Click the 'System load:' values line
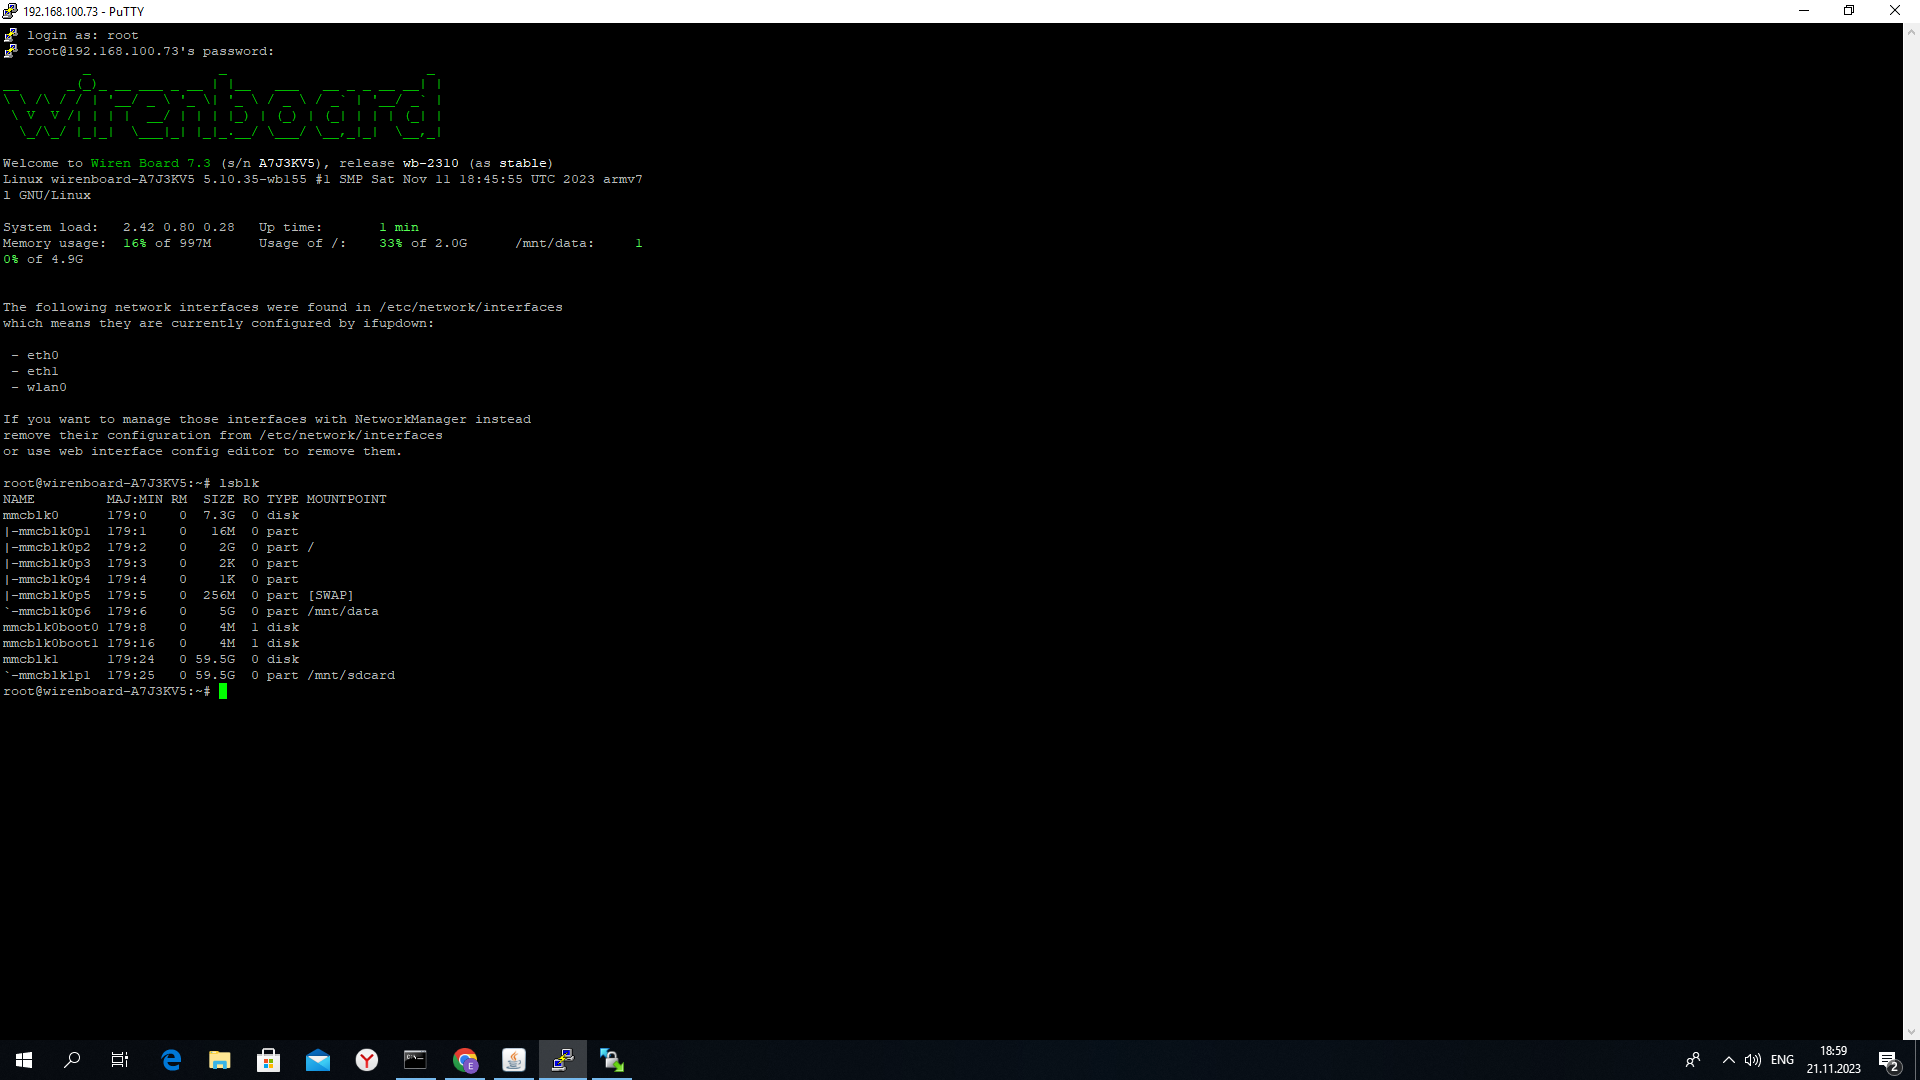1920x1080 pixels. [119, 227]
